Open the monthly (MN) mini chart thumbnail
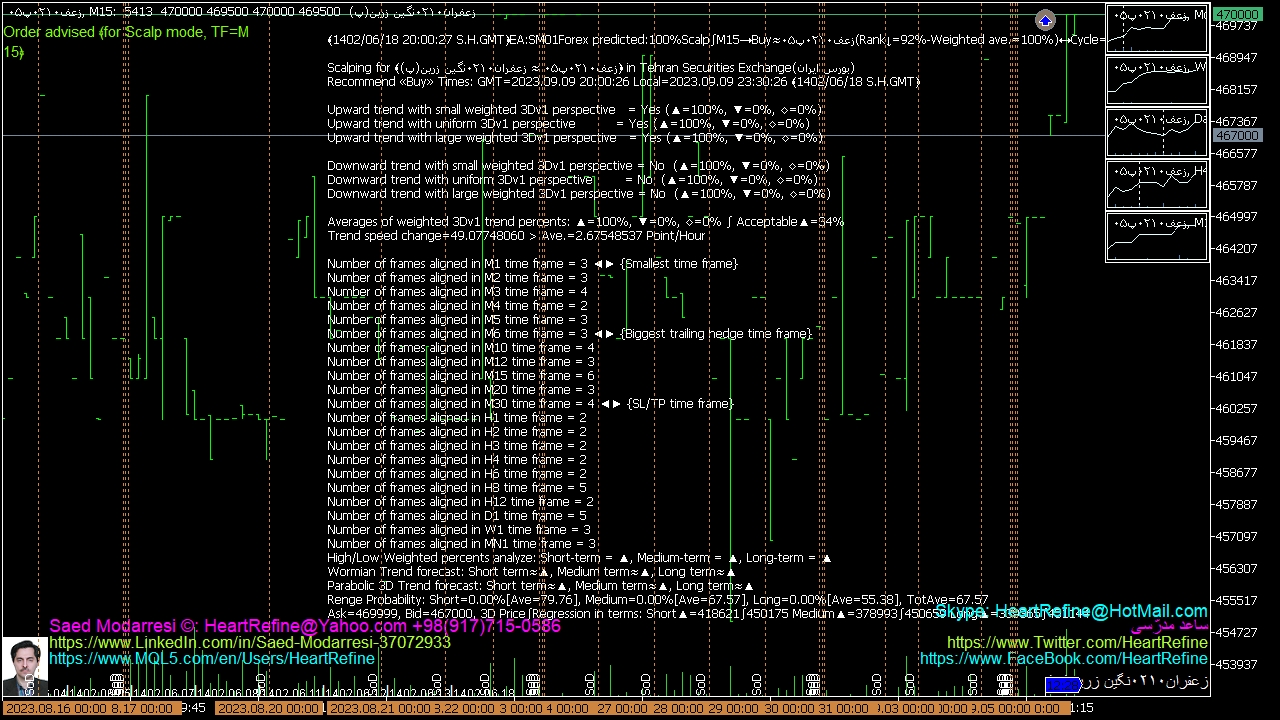This screenshot has width=1280, height=720. click(x=1157, y=30)
